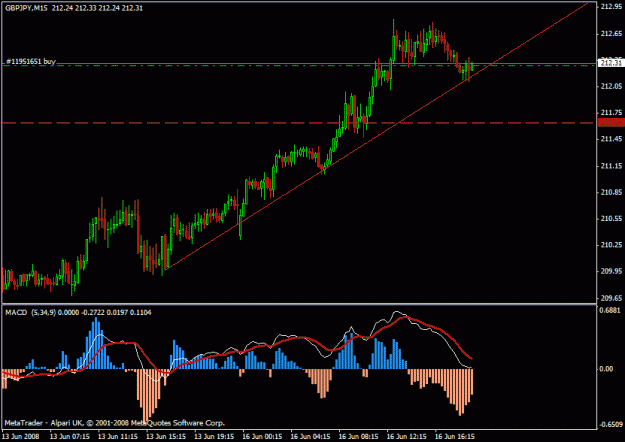Click the 16 Jun 00:15 time label
Viewport: 625px width, 442px height.
pyautogui.click(x=262, y=436)
